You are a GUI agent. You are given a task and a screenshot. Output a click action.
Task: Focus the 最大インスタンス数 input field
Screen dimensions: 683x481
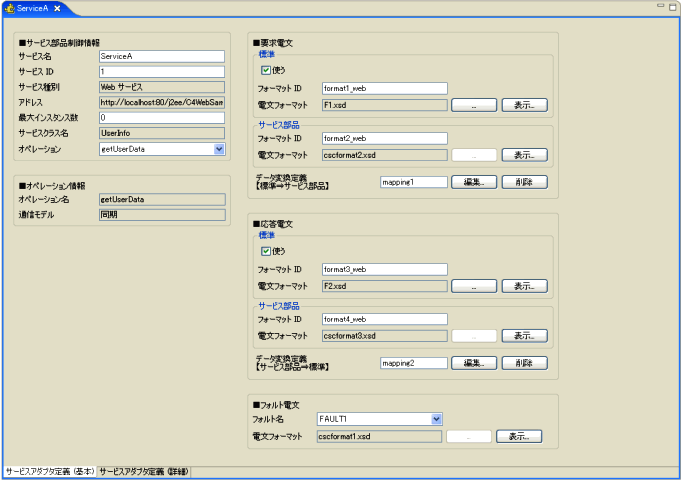point(161,118)
